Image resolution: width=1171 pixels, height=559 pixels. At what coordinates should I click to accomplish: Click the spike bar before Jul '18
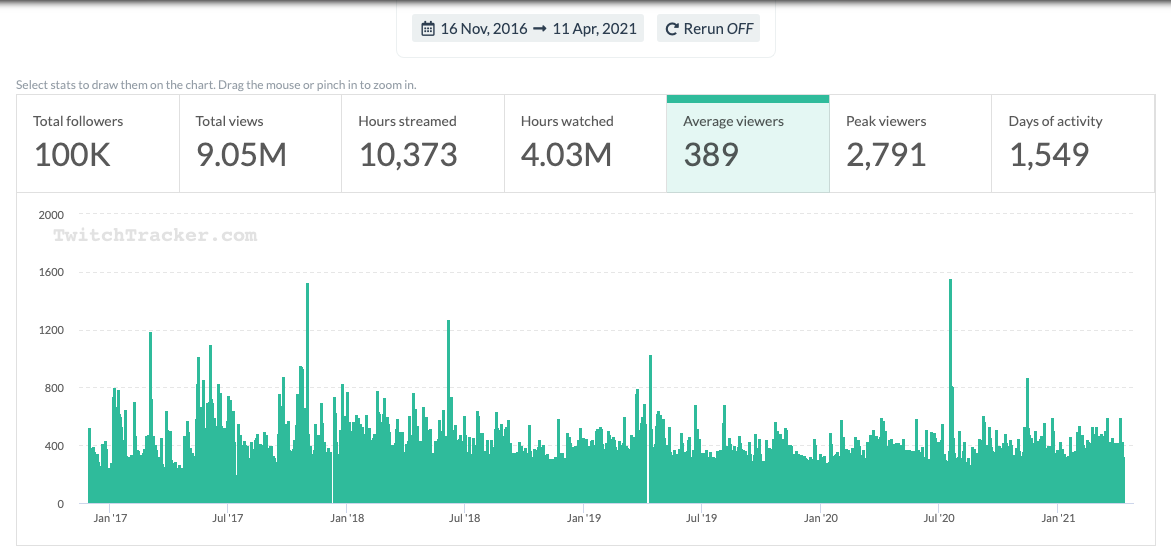coord(448,412)
